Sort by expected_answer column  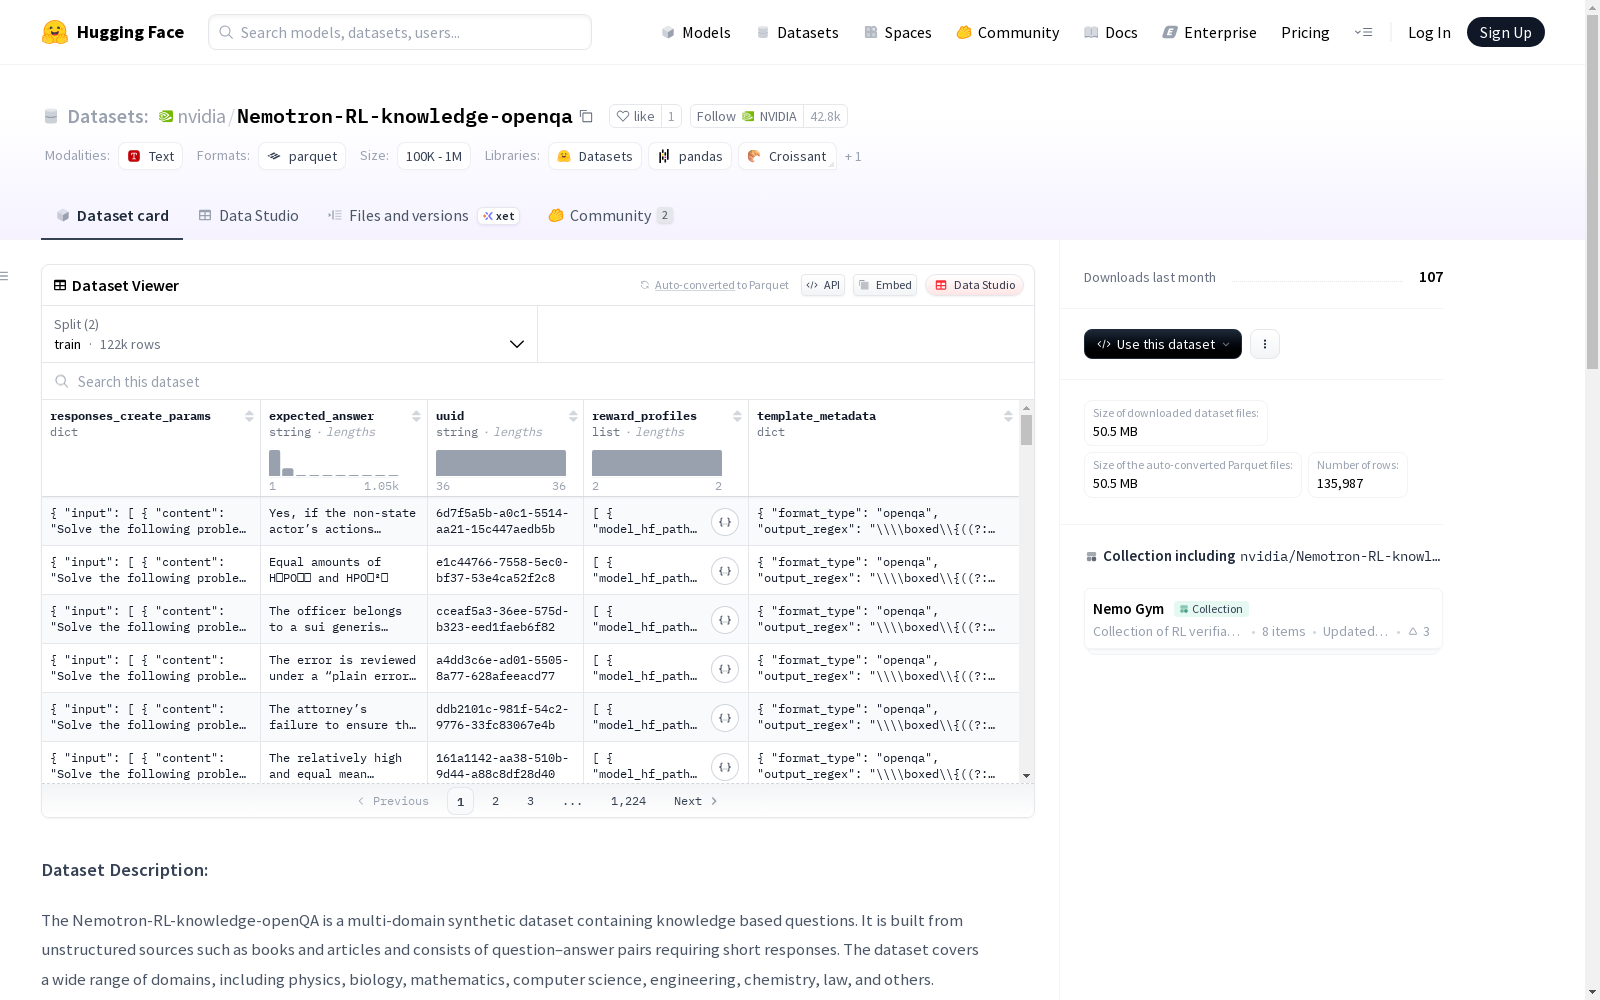tap(416, 416)
